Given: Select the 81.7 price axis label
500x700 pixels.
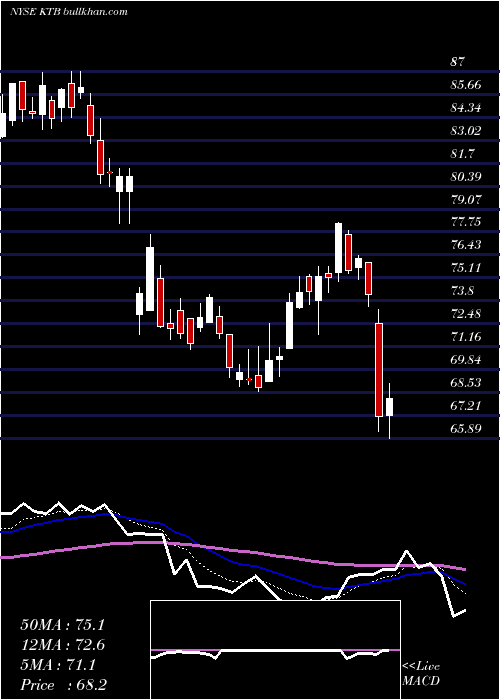Looking at the screenshot, I should (463, 153).
